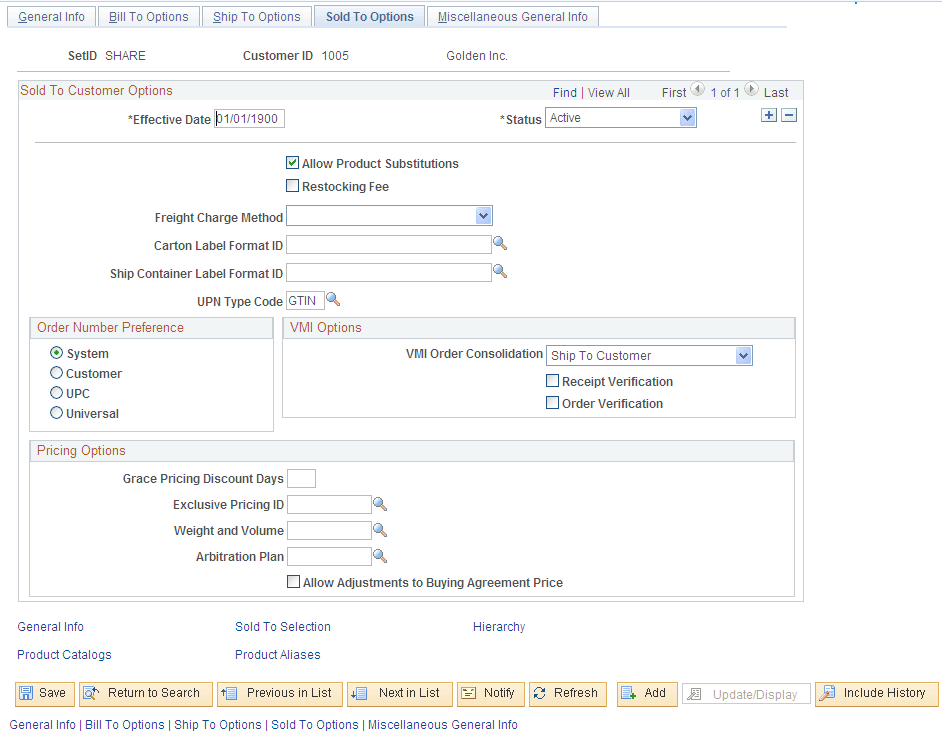The height and width of the screenshot is (747, 942).
Task: Tick the Receipt Verification checkbox
Action: click(x=552, y=380)
